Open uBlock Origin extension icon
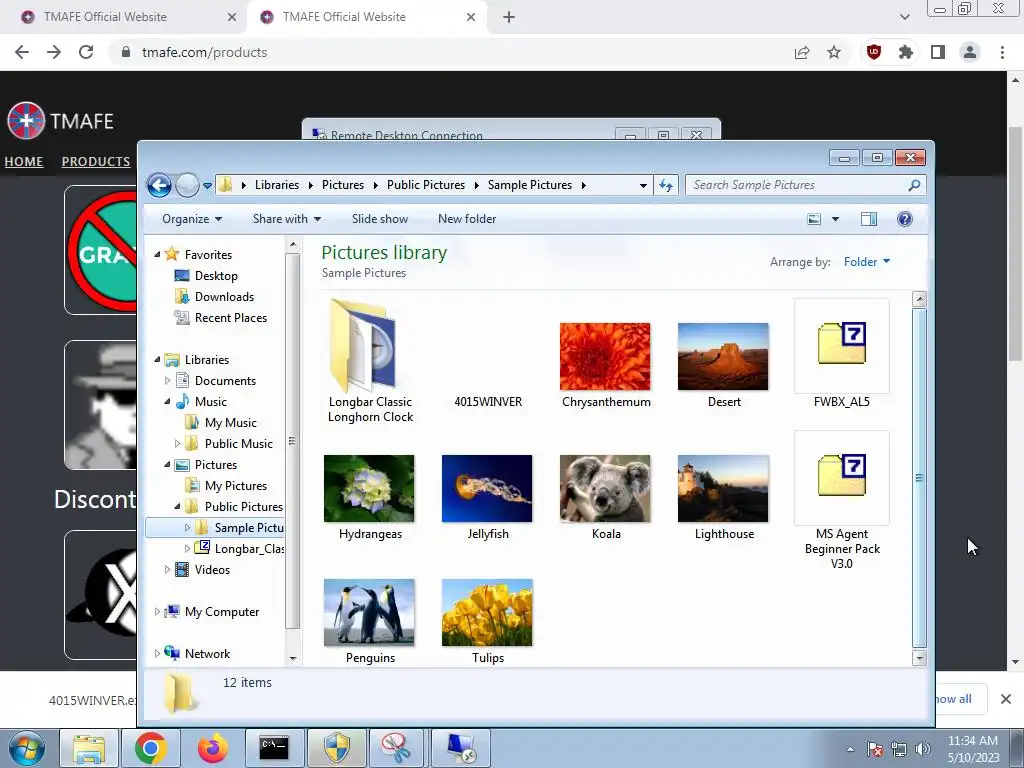Viewport: 1024px width, 768px height. (x=873, y=52)
